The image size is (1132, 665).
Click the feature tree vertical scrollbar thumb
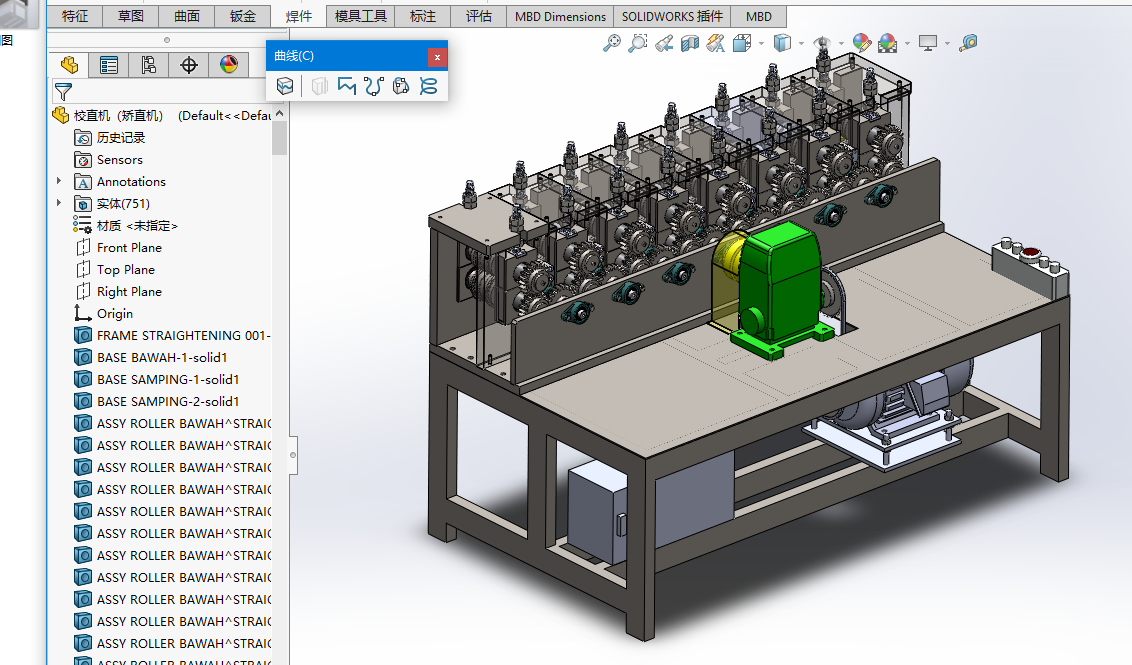click(280, 137)
